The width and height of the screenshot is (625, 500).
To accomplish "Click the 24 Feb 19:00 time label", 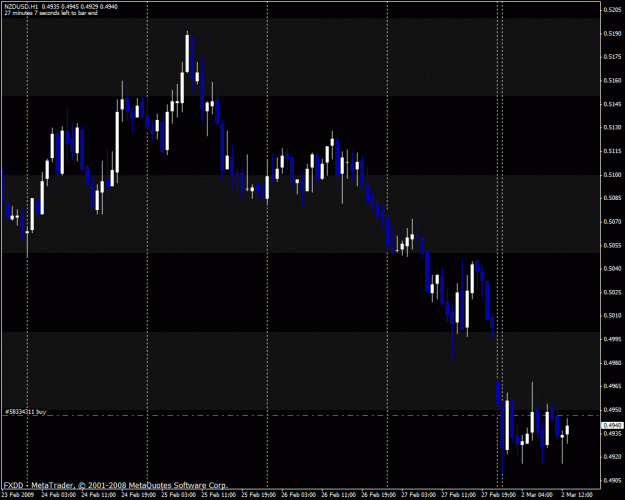I will point(138,495).
